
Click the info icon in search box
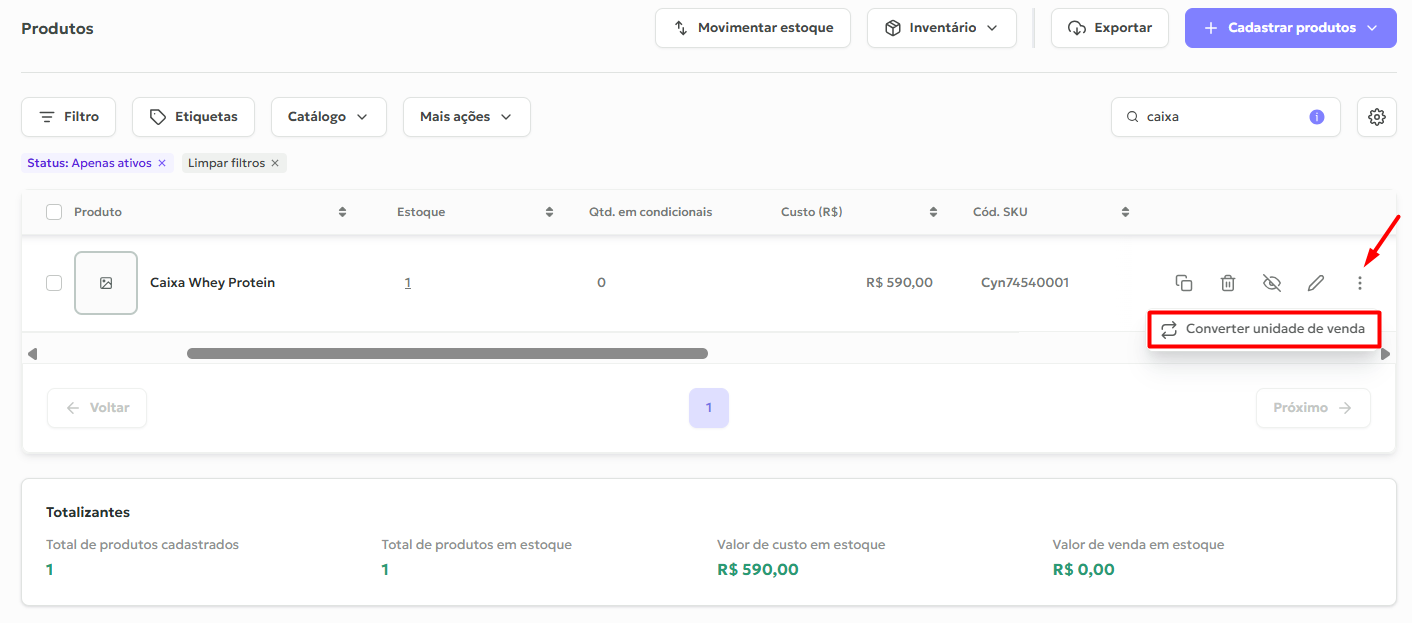[1317, 117]
